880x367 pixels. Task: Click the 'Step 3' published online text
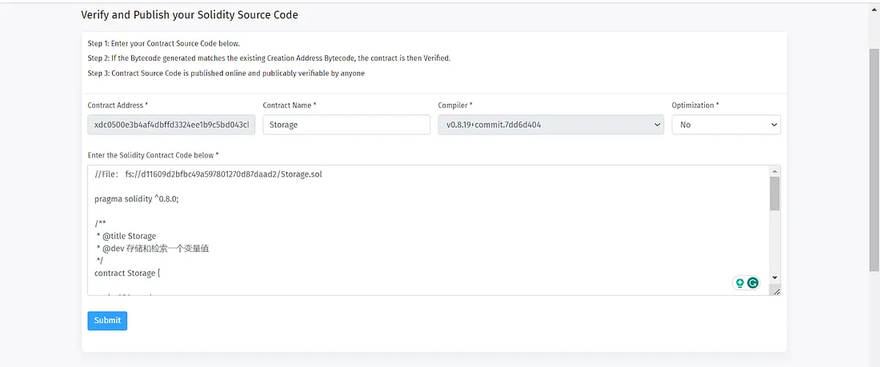pos(226,74)
